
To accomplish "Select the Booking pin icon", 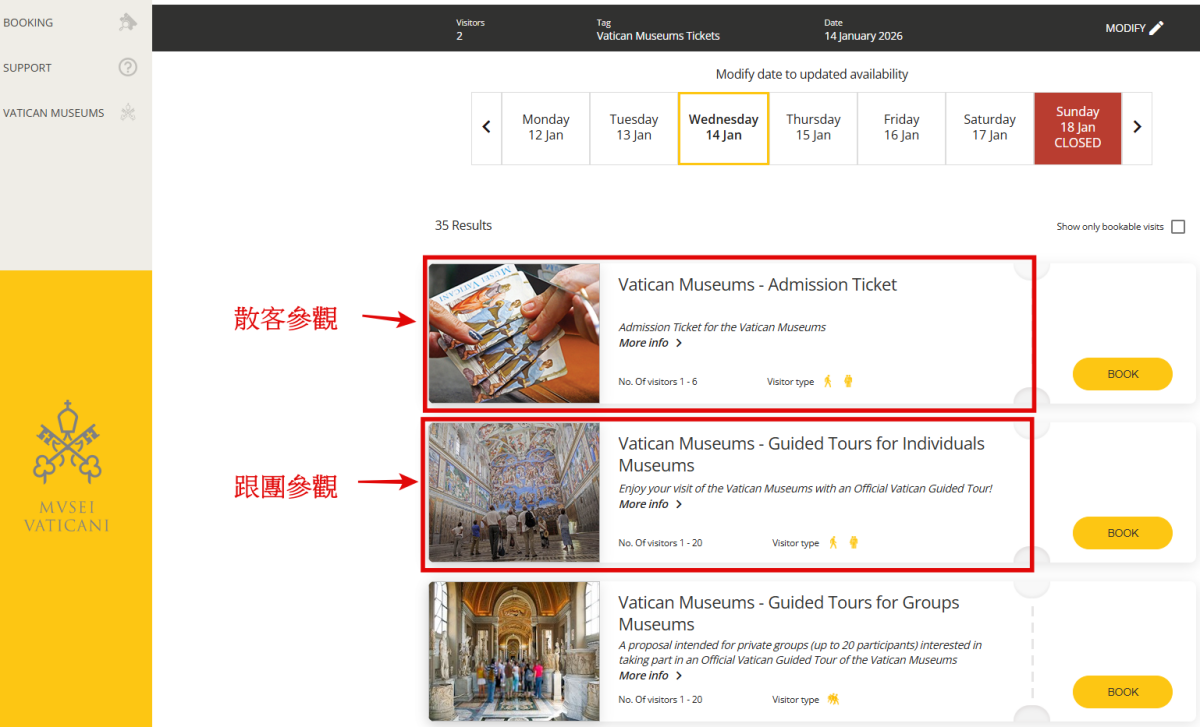I will tap(129, 22).
